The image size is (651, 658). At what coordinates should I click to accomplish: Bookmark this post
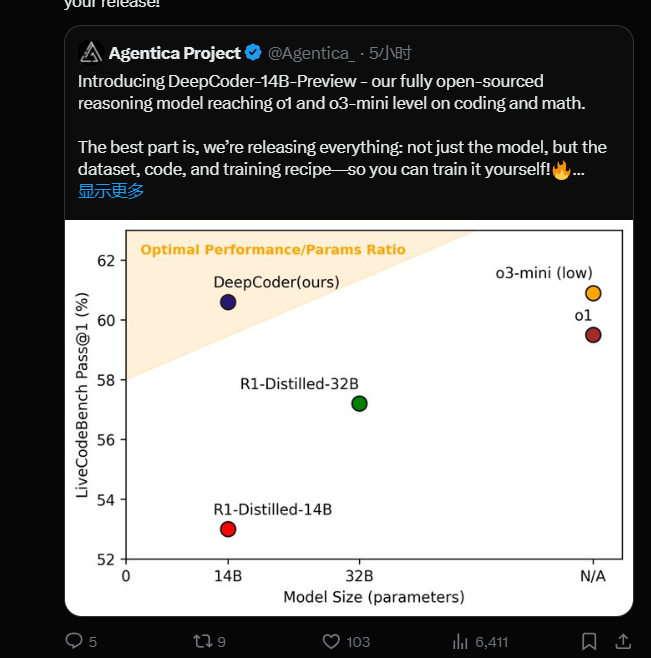[x=589, y=641]
